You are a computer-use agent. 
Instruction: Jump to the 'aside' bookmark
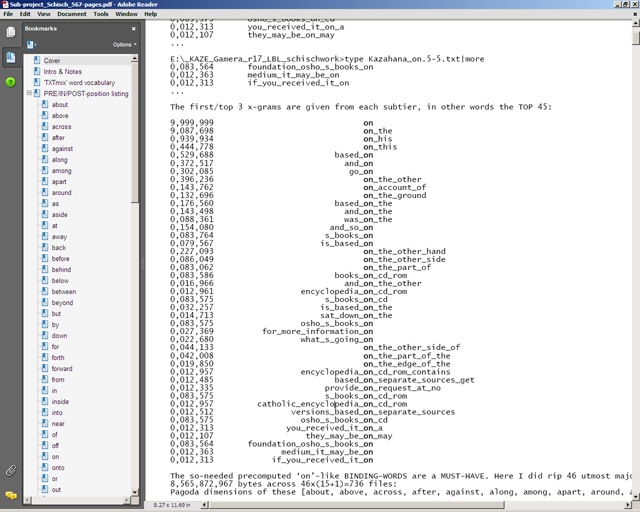60,215
